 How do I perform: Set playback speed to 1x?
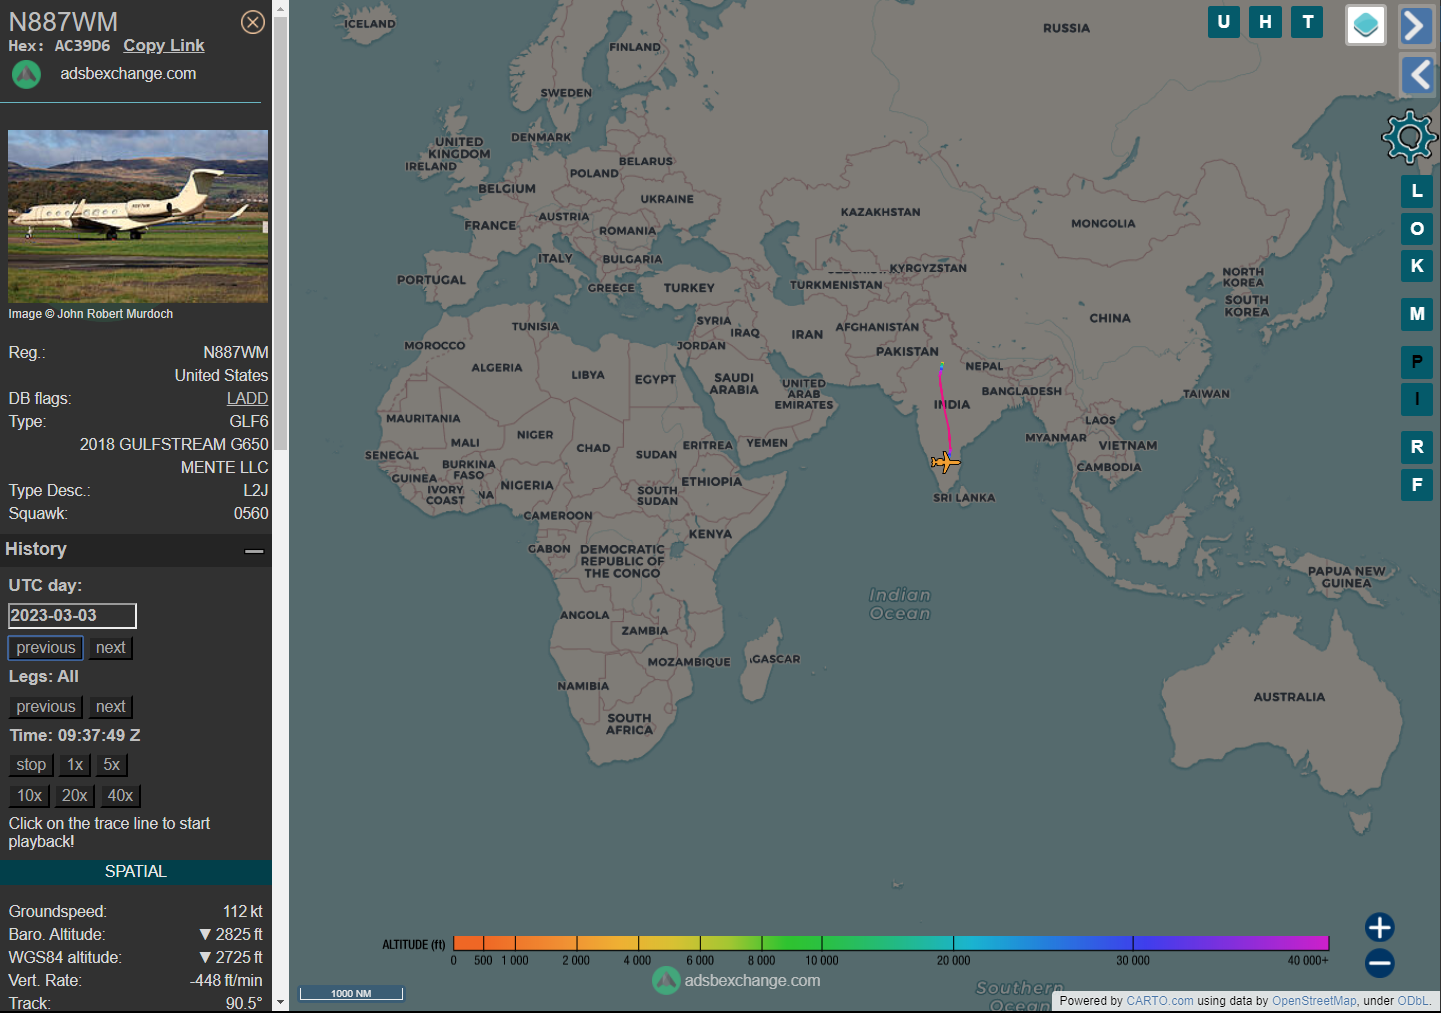75,765
